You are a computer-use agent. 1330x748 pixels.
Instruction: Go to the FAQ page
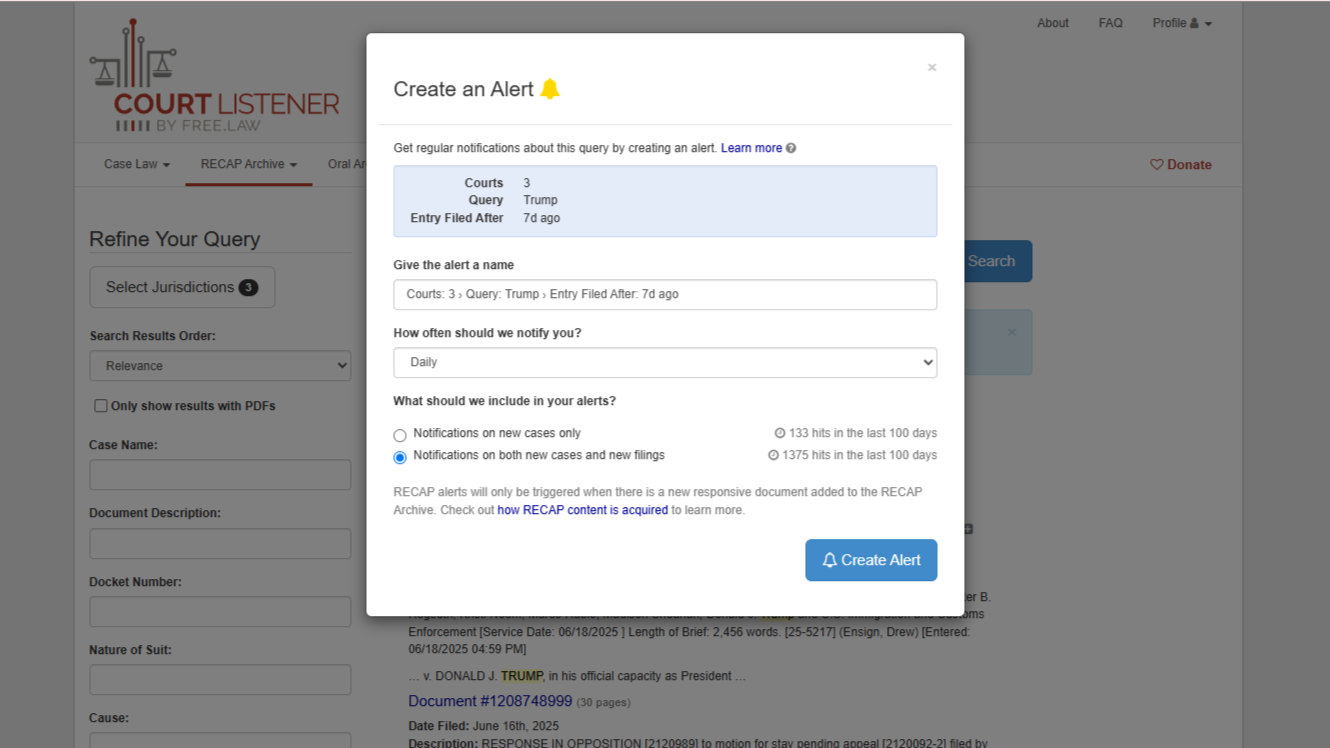pos(1110,23)
